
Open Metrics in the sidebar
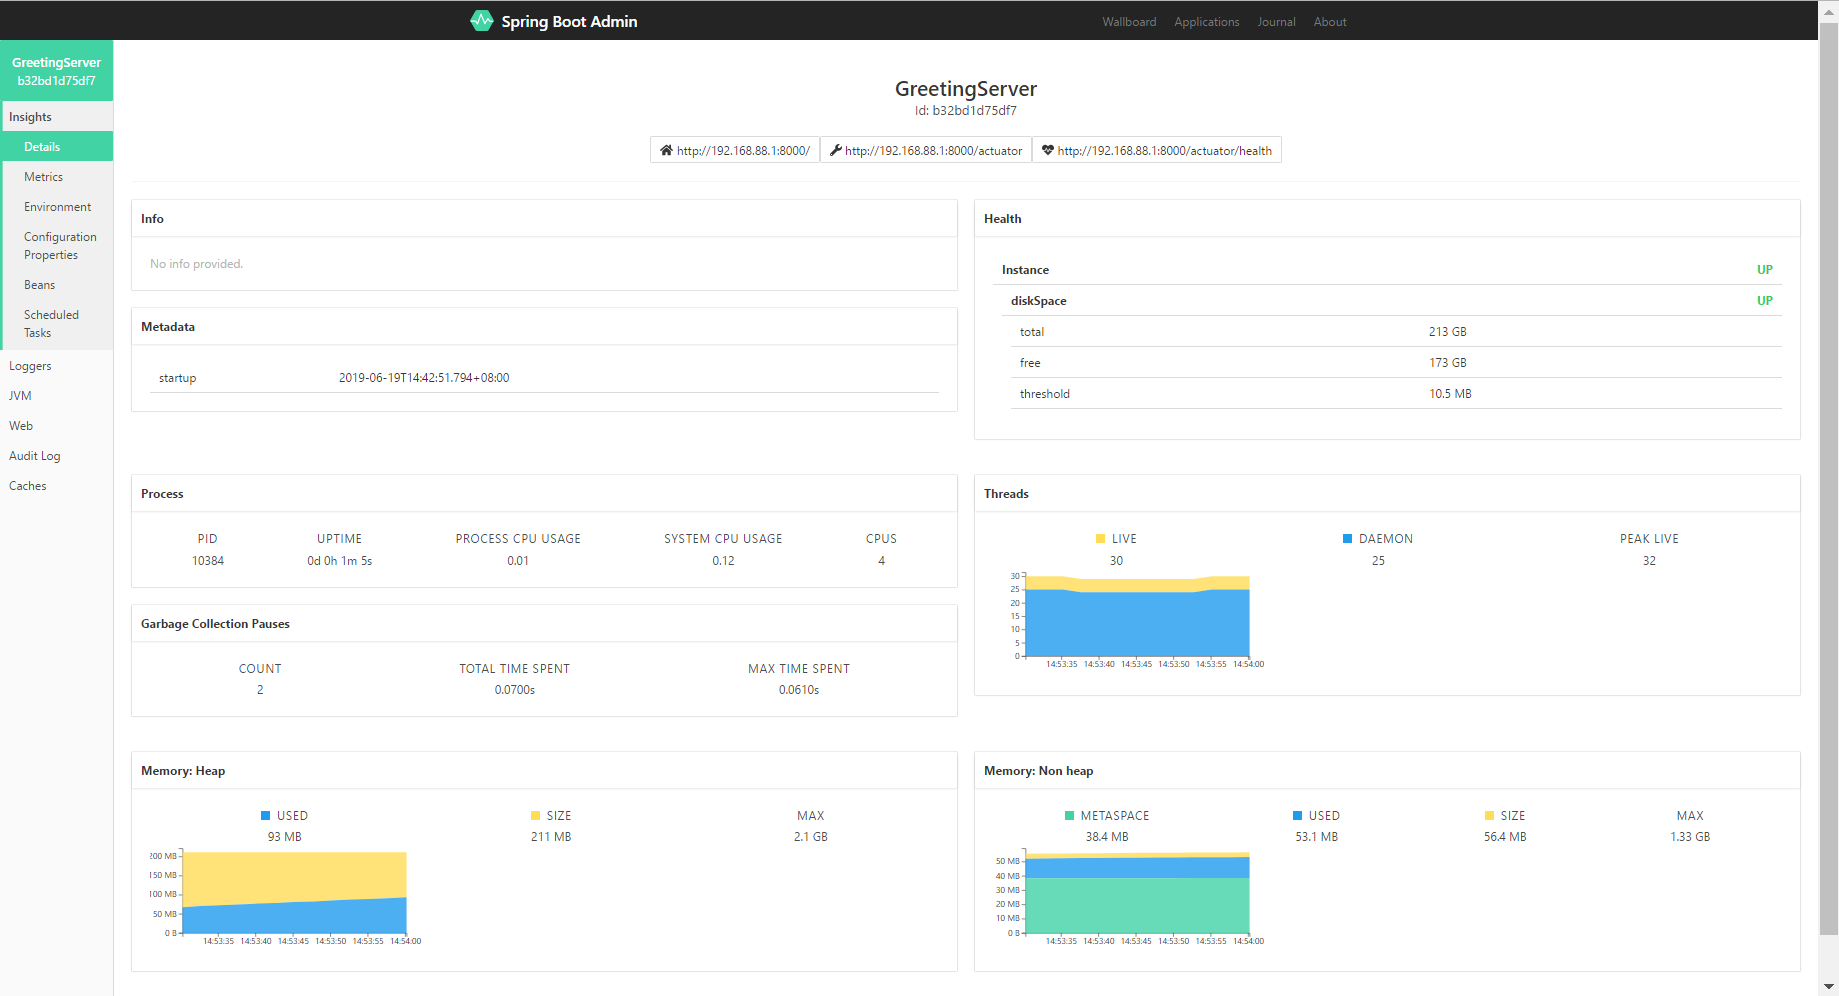(56, 177)
